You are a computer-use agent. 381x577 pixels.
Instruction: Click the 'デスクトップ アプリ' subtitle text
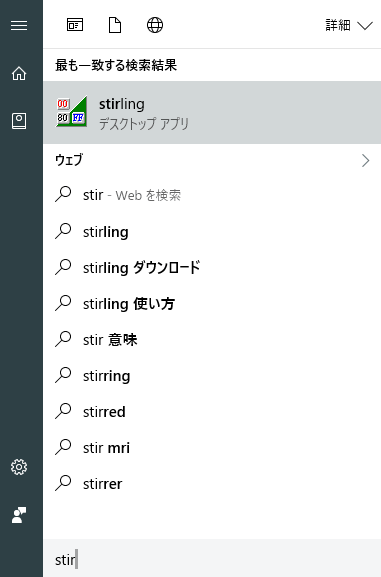[x=144, y=124]
